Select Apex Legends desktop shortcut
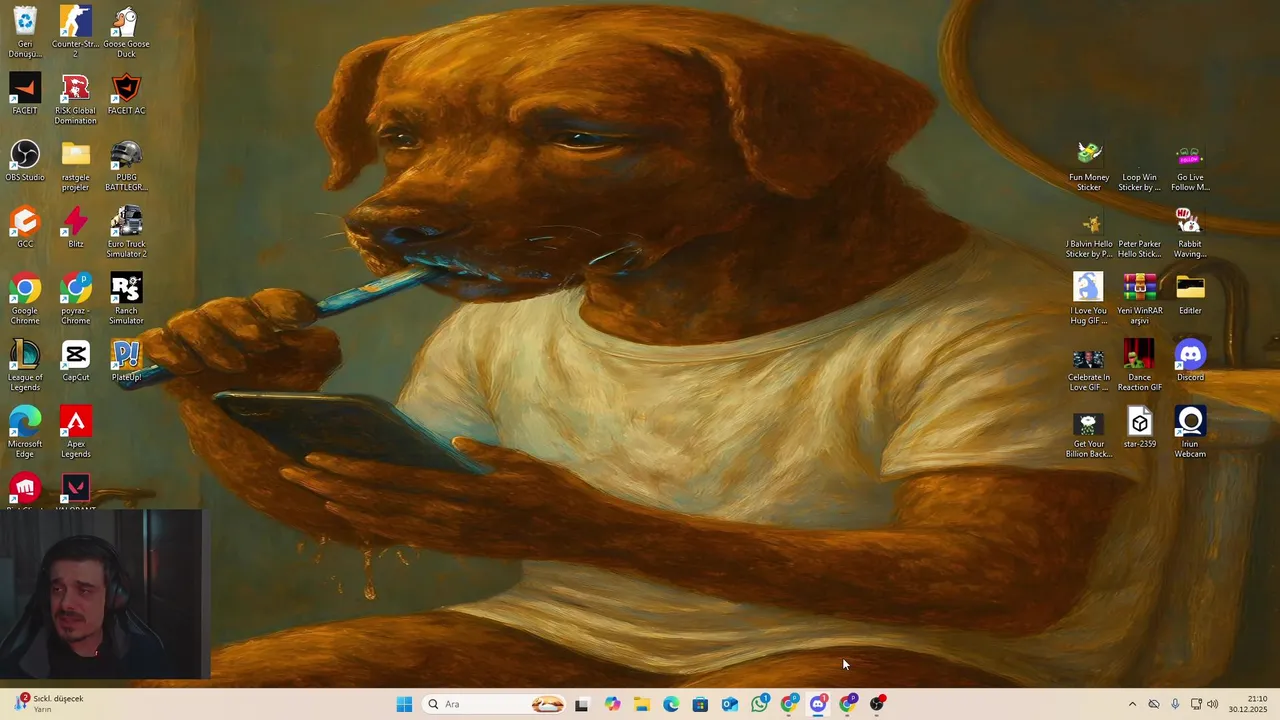The width and height of the screenshot is (1280, 720). (75, 432)
